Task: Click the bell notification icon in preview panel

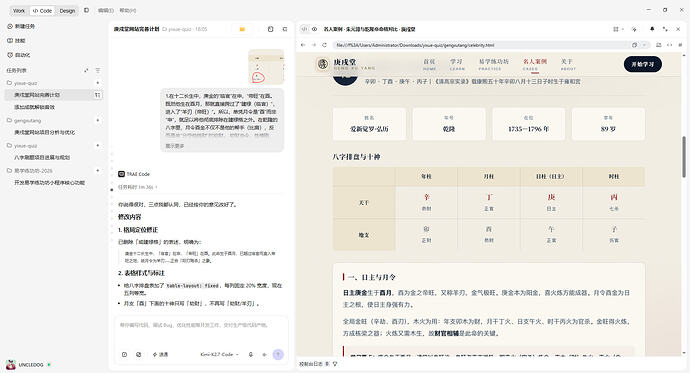Action: [652, 29]
